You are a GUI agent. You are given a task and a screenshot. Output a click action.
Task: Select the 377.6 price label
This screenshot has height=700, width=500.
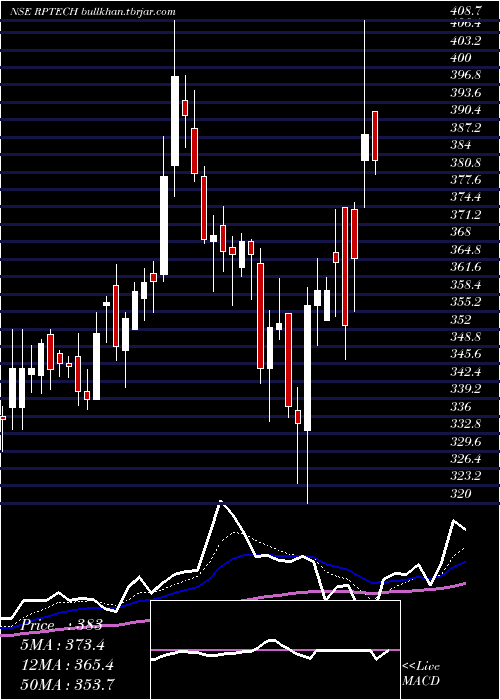(x=466, y=180)
